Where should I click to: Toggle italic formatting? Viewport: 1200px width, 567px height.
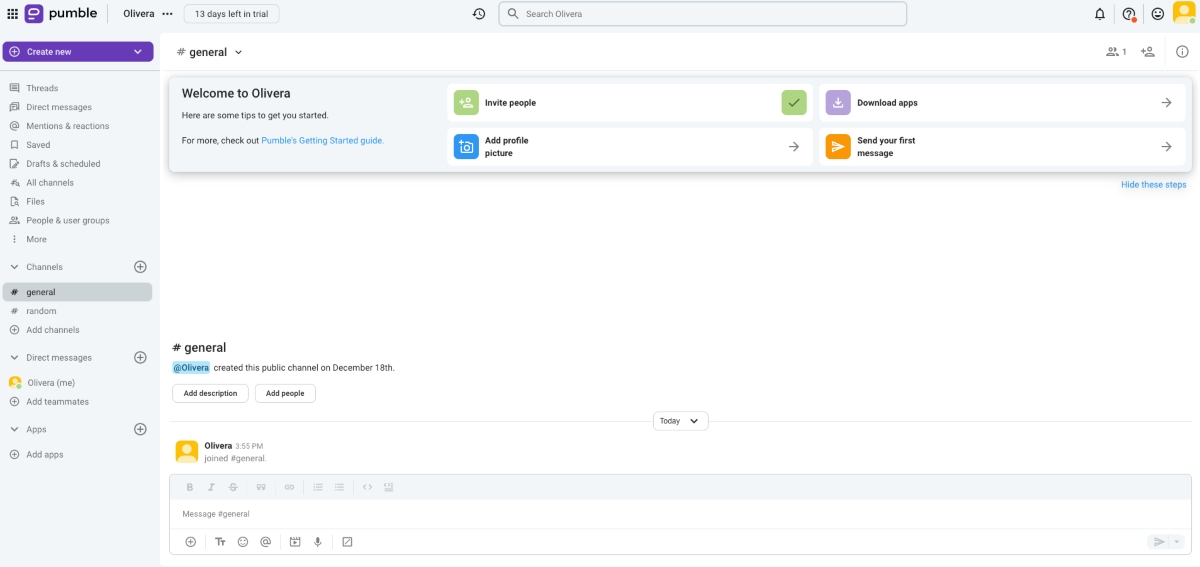[211, 487]
